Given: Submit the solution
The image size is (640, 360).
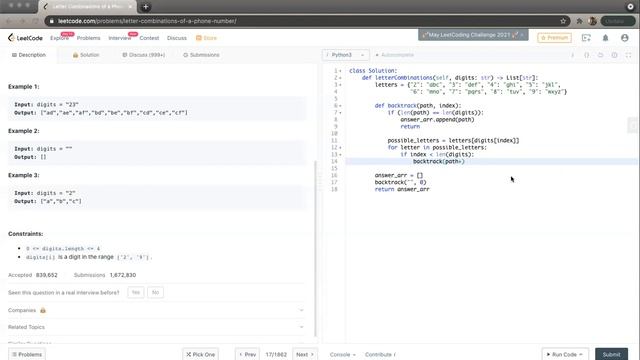Looking at the screenshot, I should coord(611,354).
